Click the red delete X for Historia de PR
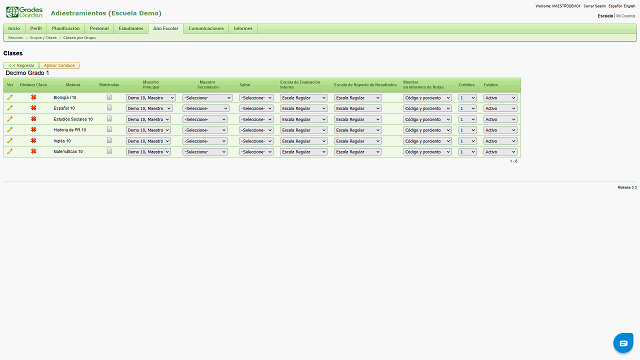This screenshot has width=640, height=360. coord(33,129)
